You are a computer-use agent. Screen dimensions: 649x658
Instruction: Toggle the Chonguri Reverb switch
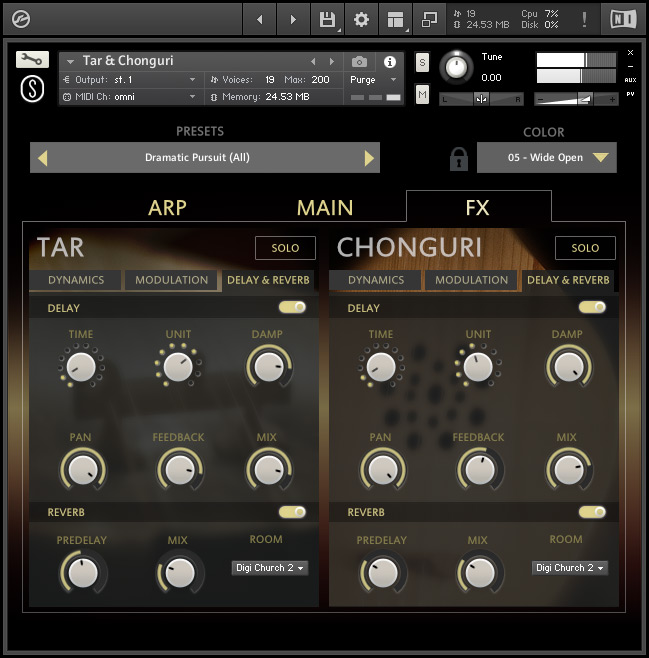click(x=592, y=512)
